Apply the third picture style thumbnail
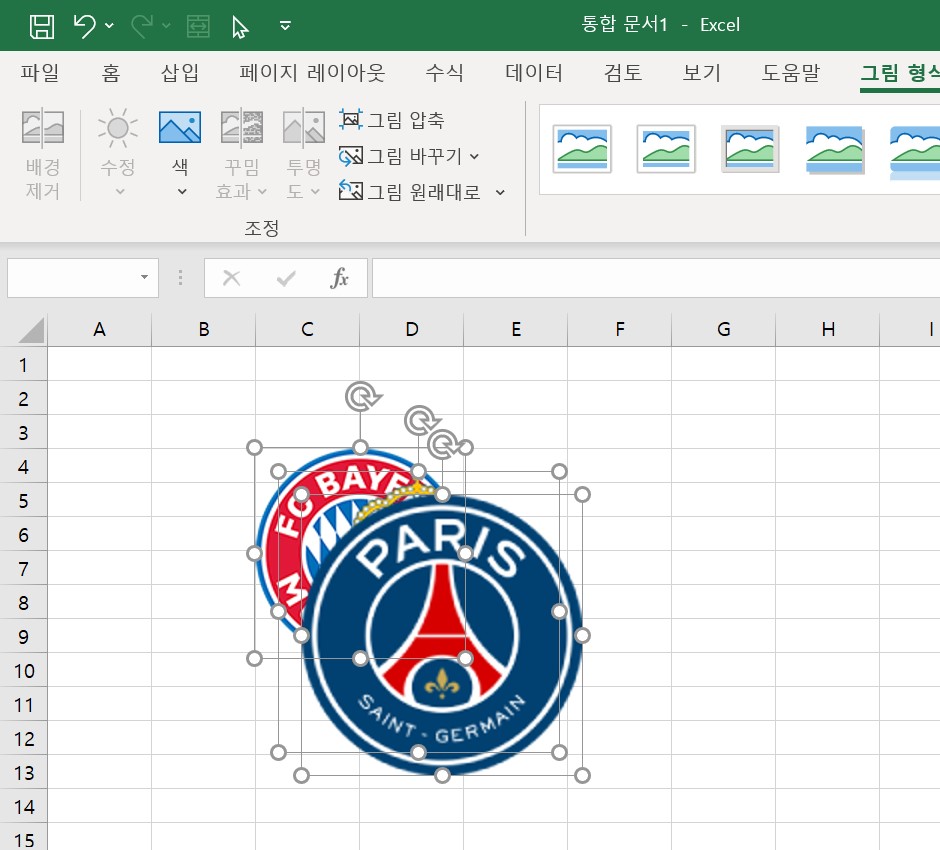The width and height of the screenshot is (940, 850). pos(750,149)
